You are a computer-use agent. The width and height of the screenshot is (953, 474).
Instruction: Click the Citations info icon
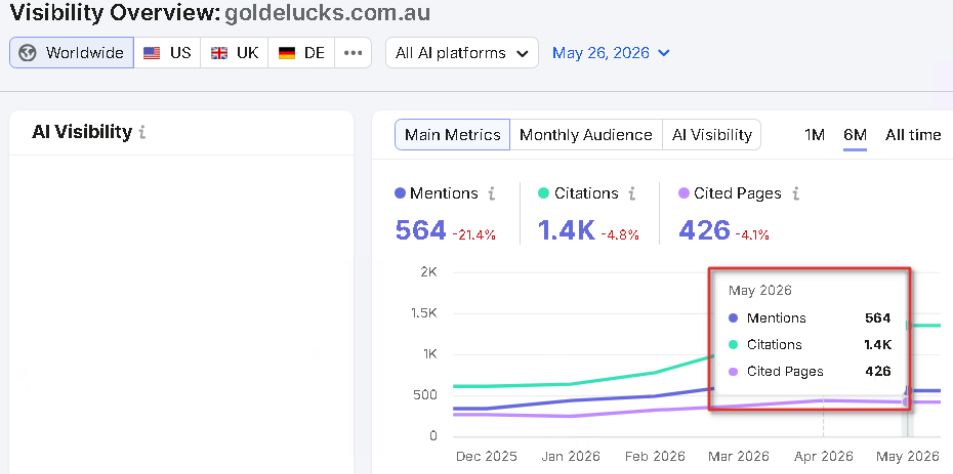click(x=632, y=194)
